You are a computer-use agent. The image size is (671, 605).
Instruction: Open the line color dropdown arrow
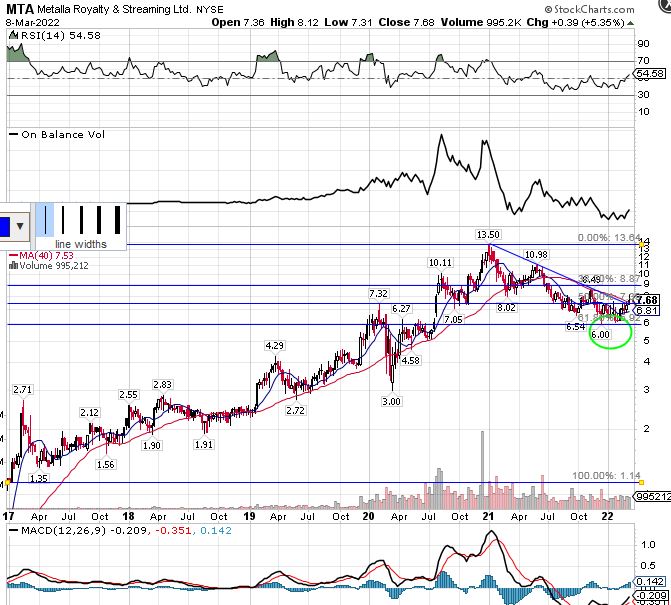(20, 226)
